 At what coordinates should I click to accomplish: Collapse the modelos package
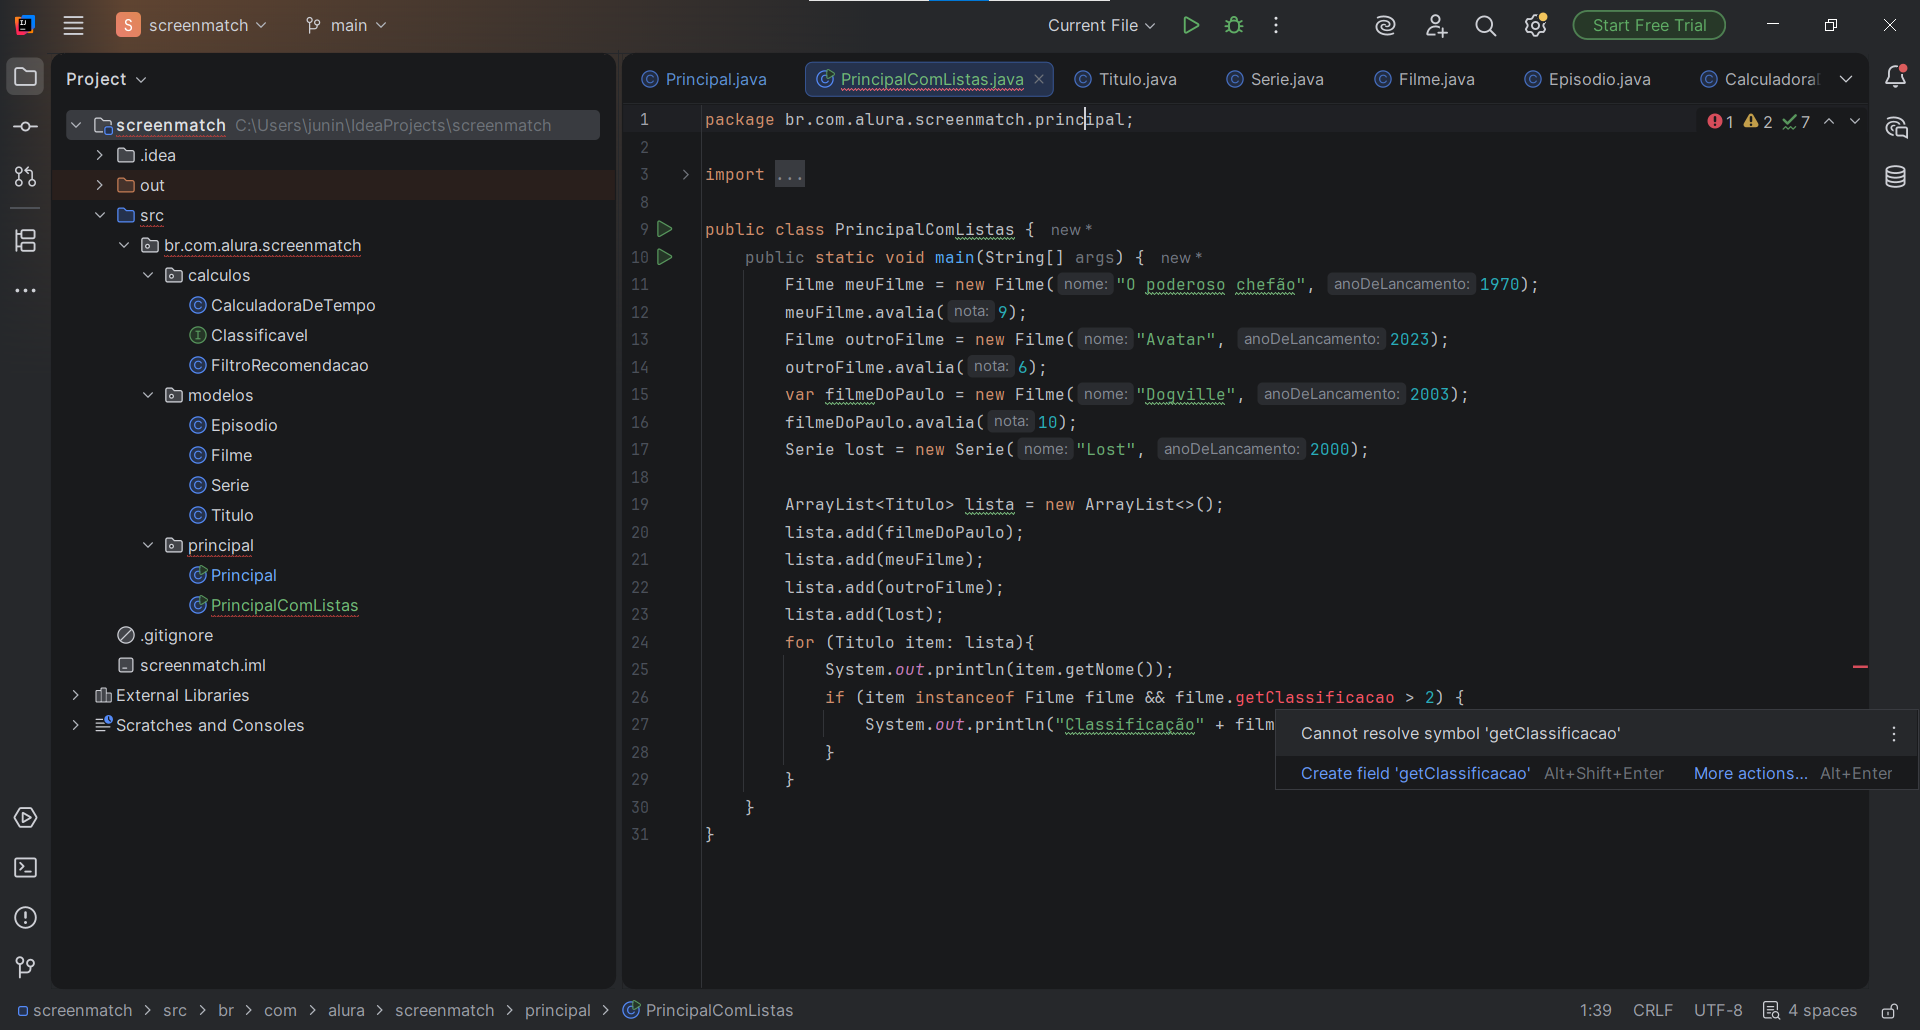pos(148,395)
